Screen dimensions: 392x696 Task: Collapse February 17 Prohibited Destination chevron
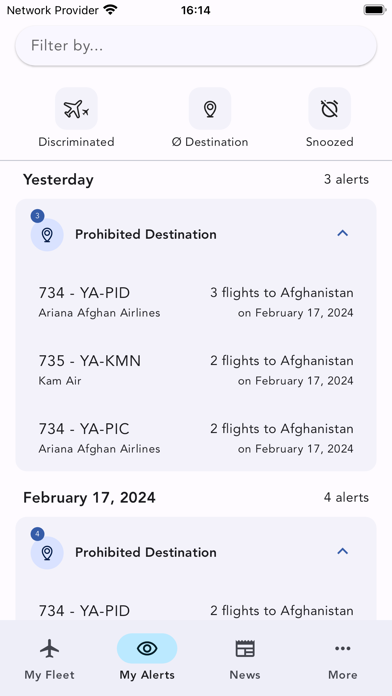click(x=342, y=551)
